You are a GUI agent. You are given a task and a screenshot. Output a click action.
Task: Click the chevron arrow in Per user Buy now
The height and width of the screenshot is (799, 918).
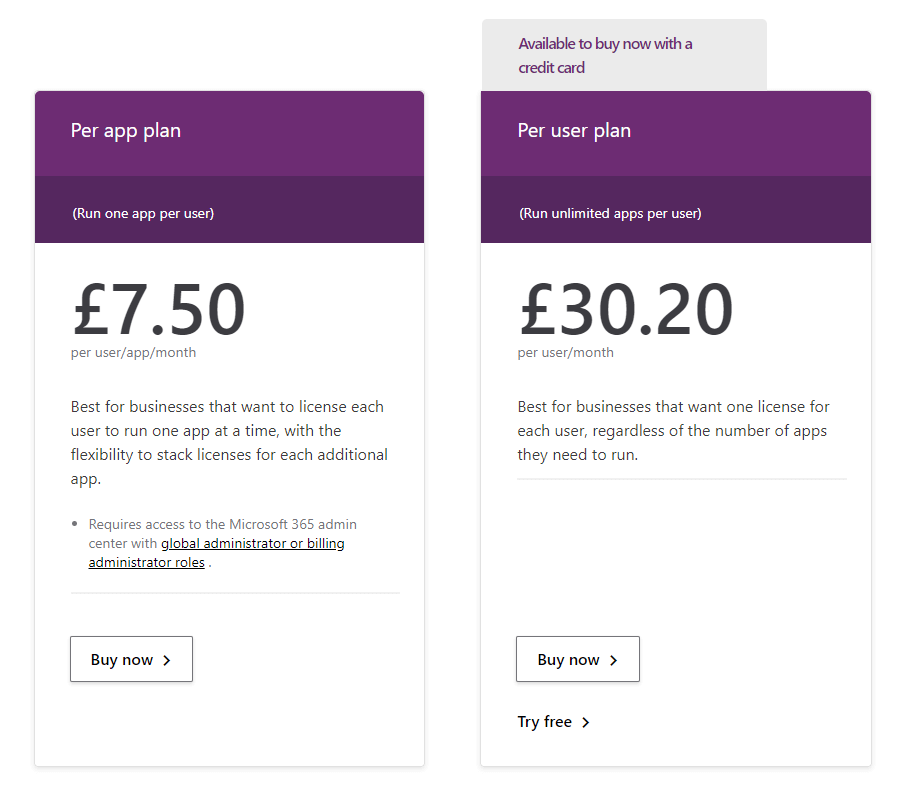pos(613,660)
